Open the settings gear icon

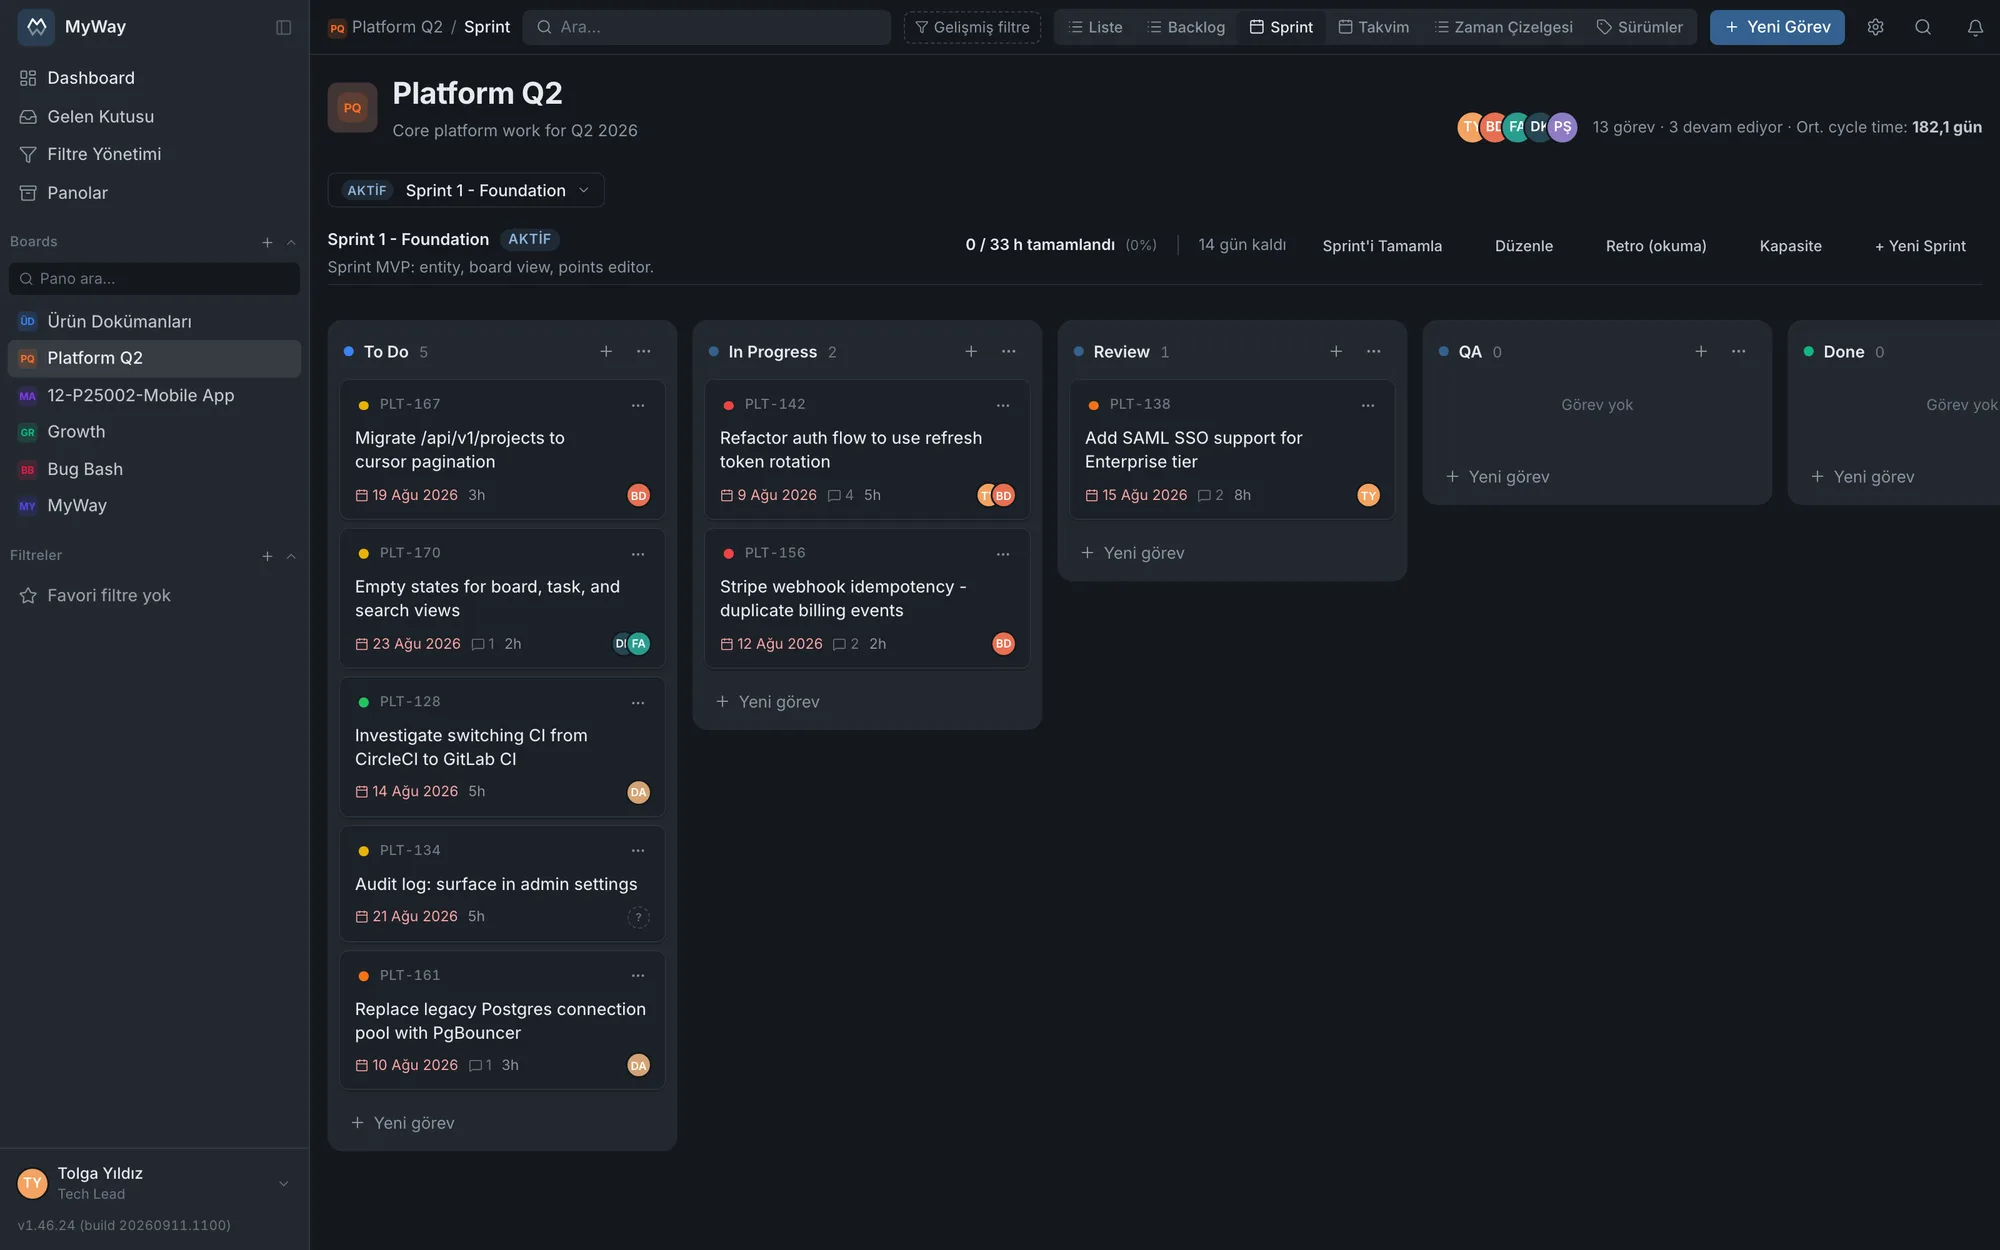(1875, 27)
